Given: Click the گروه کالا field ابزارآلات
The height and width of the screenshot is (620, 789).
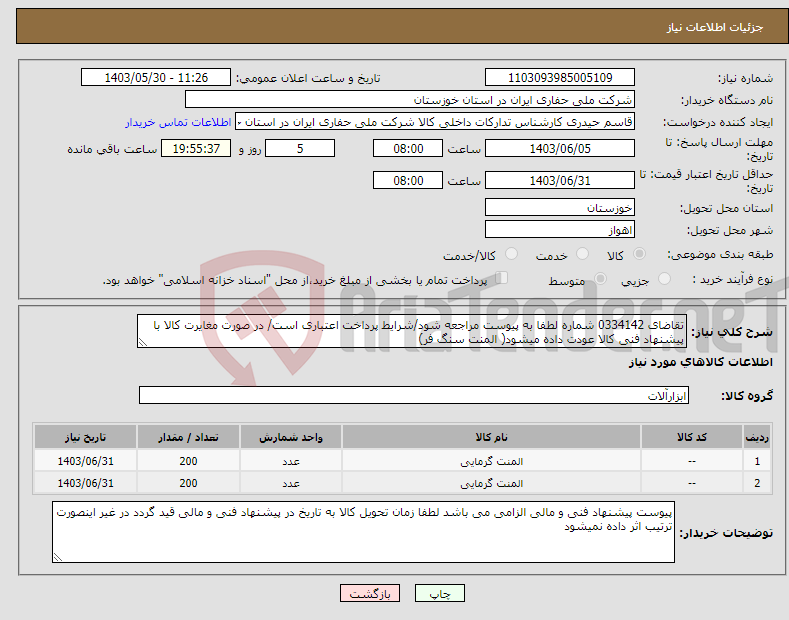Looking at the screenshot, I should click(x=414, y=396).
